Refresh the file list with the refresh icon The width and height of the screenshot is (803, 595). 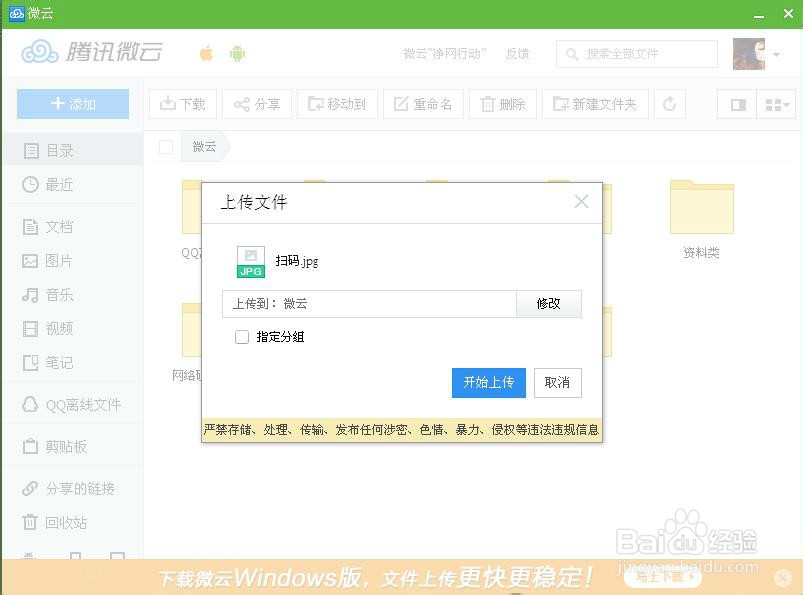[x=669, y=103]
